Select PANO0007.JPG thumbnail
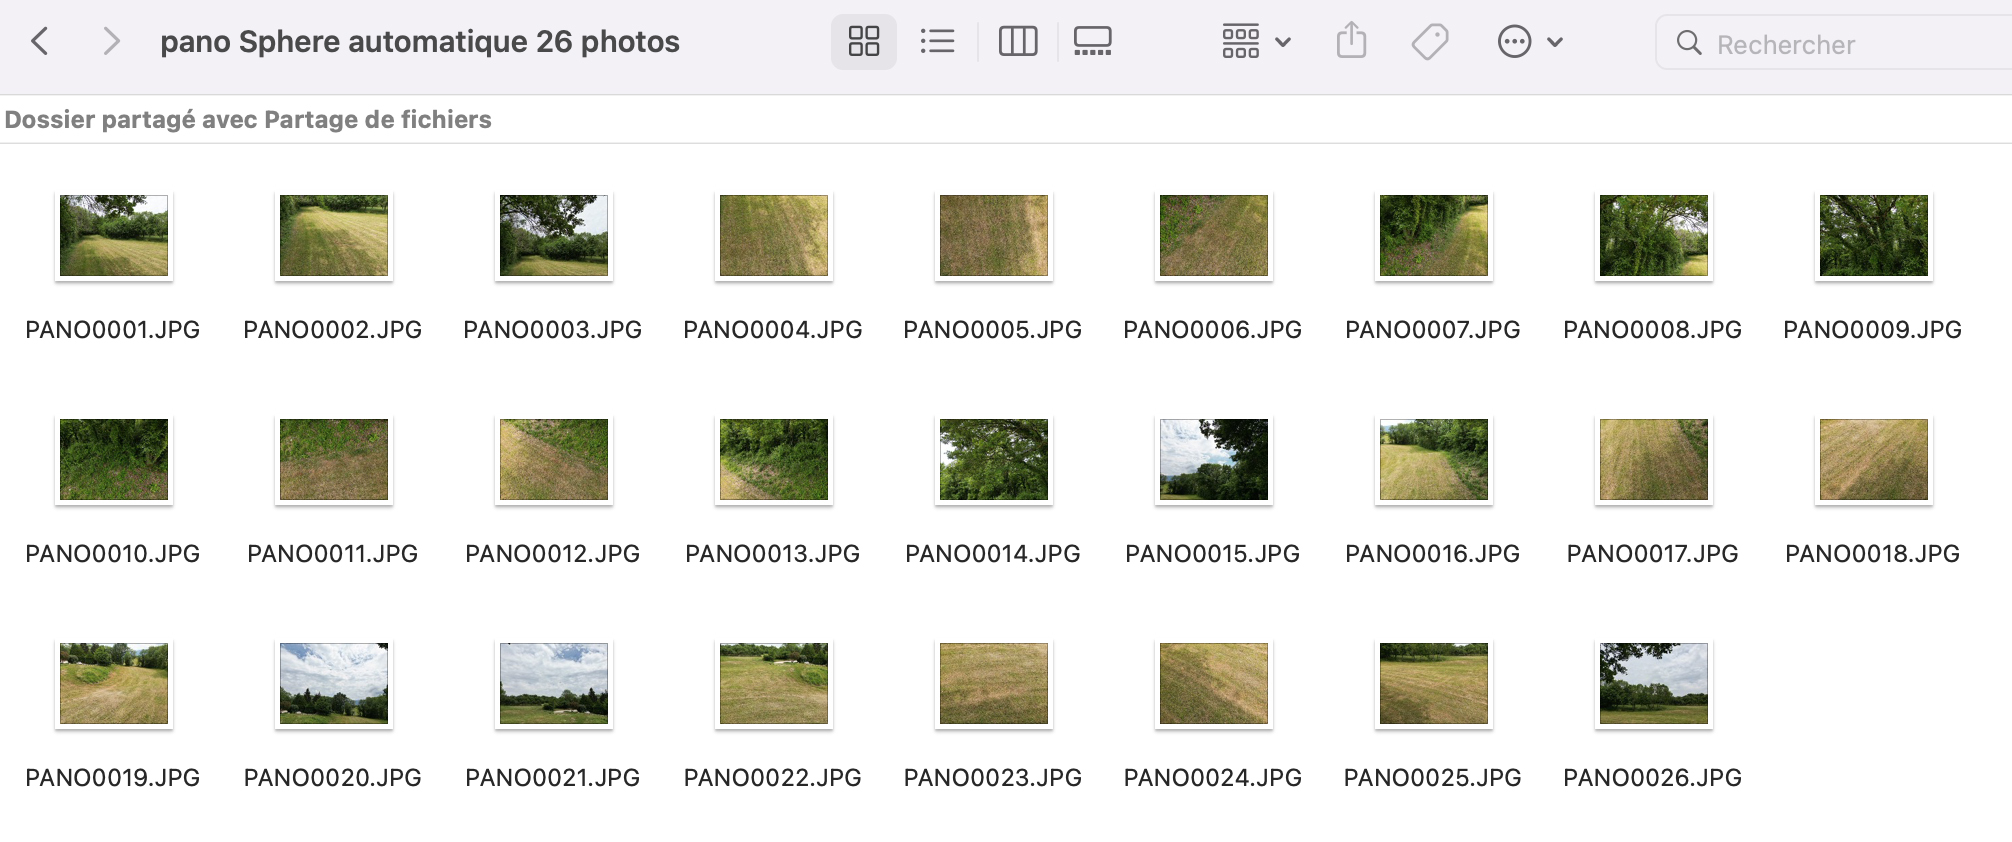The width and height of the screenshot is (2012, 842). (1434, 236)
